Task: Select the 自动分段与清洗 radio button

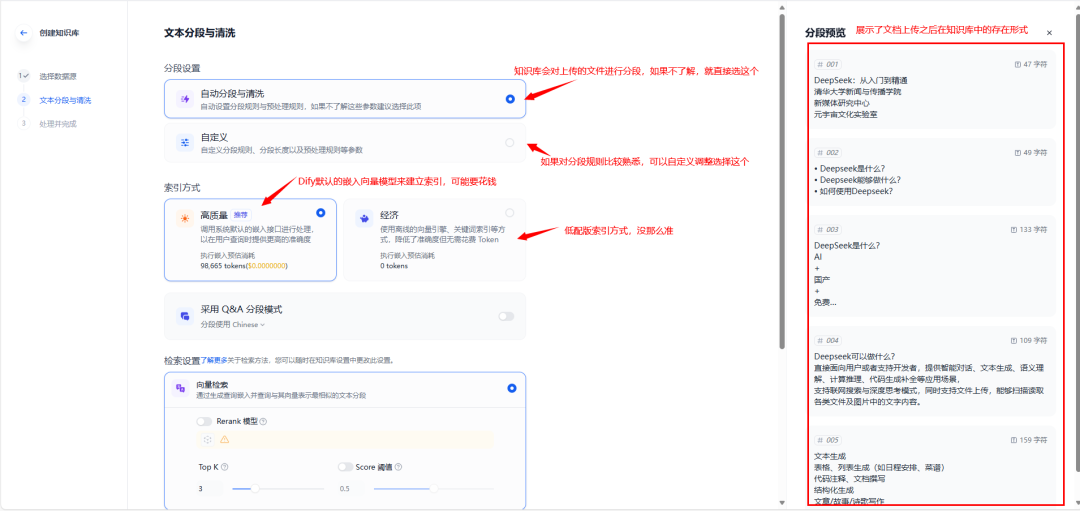Action: pos(510,99)
